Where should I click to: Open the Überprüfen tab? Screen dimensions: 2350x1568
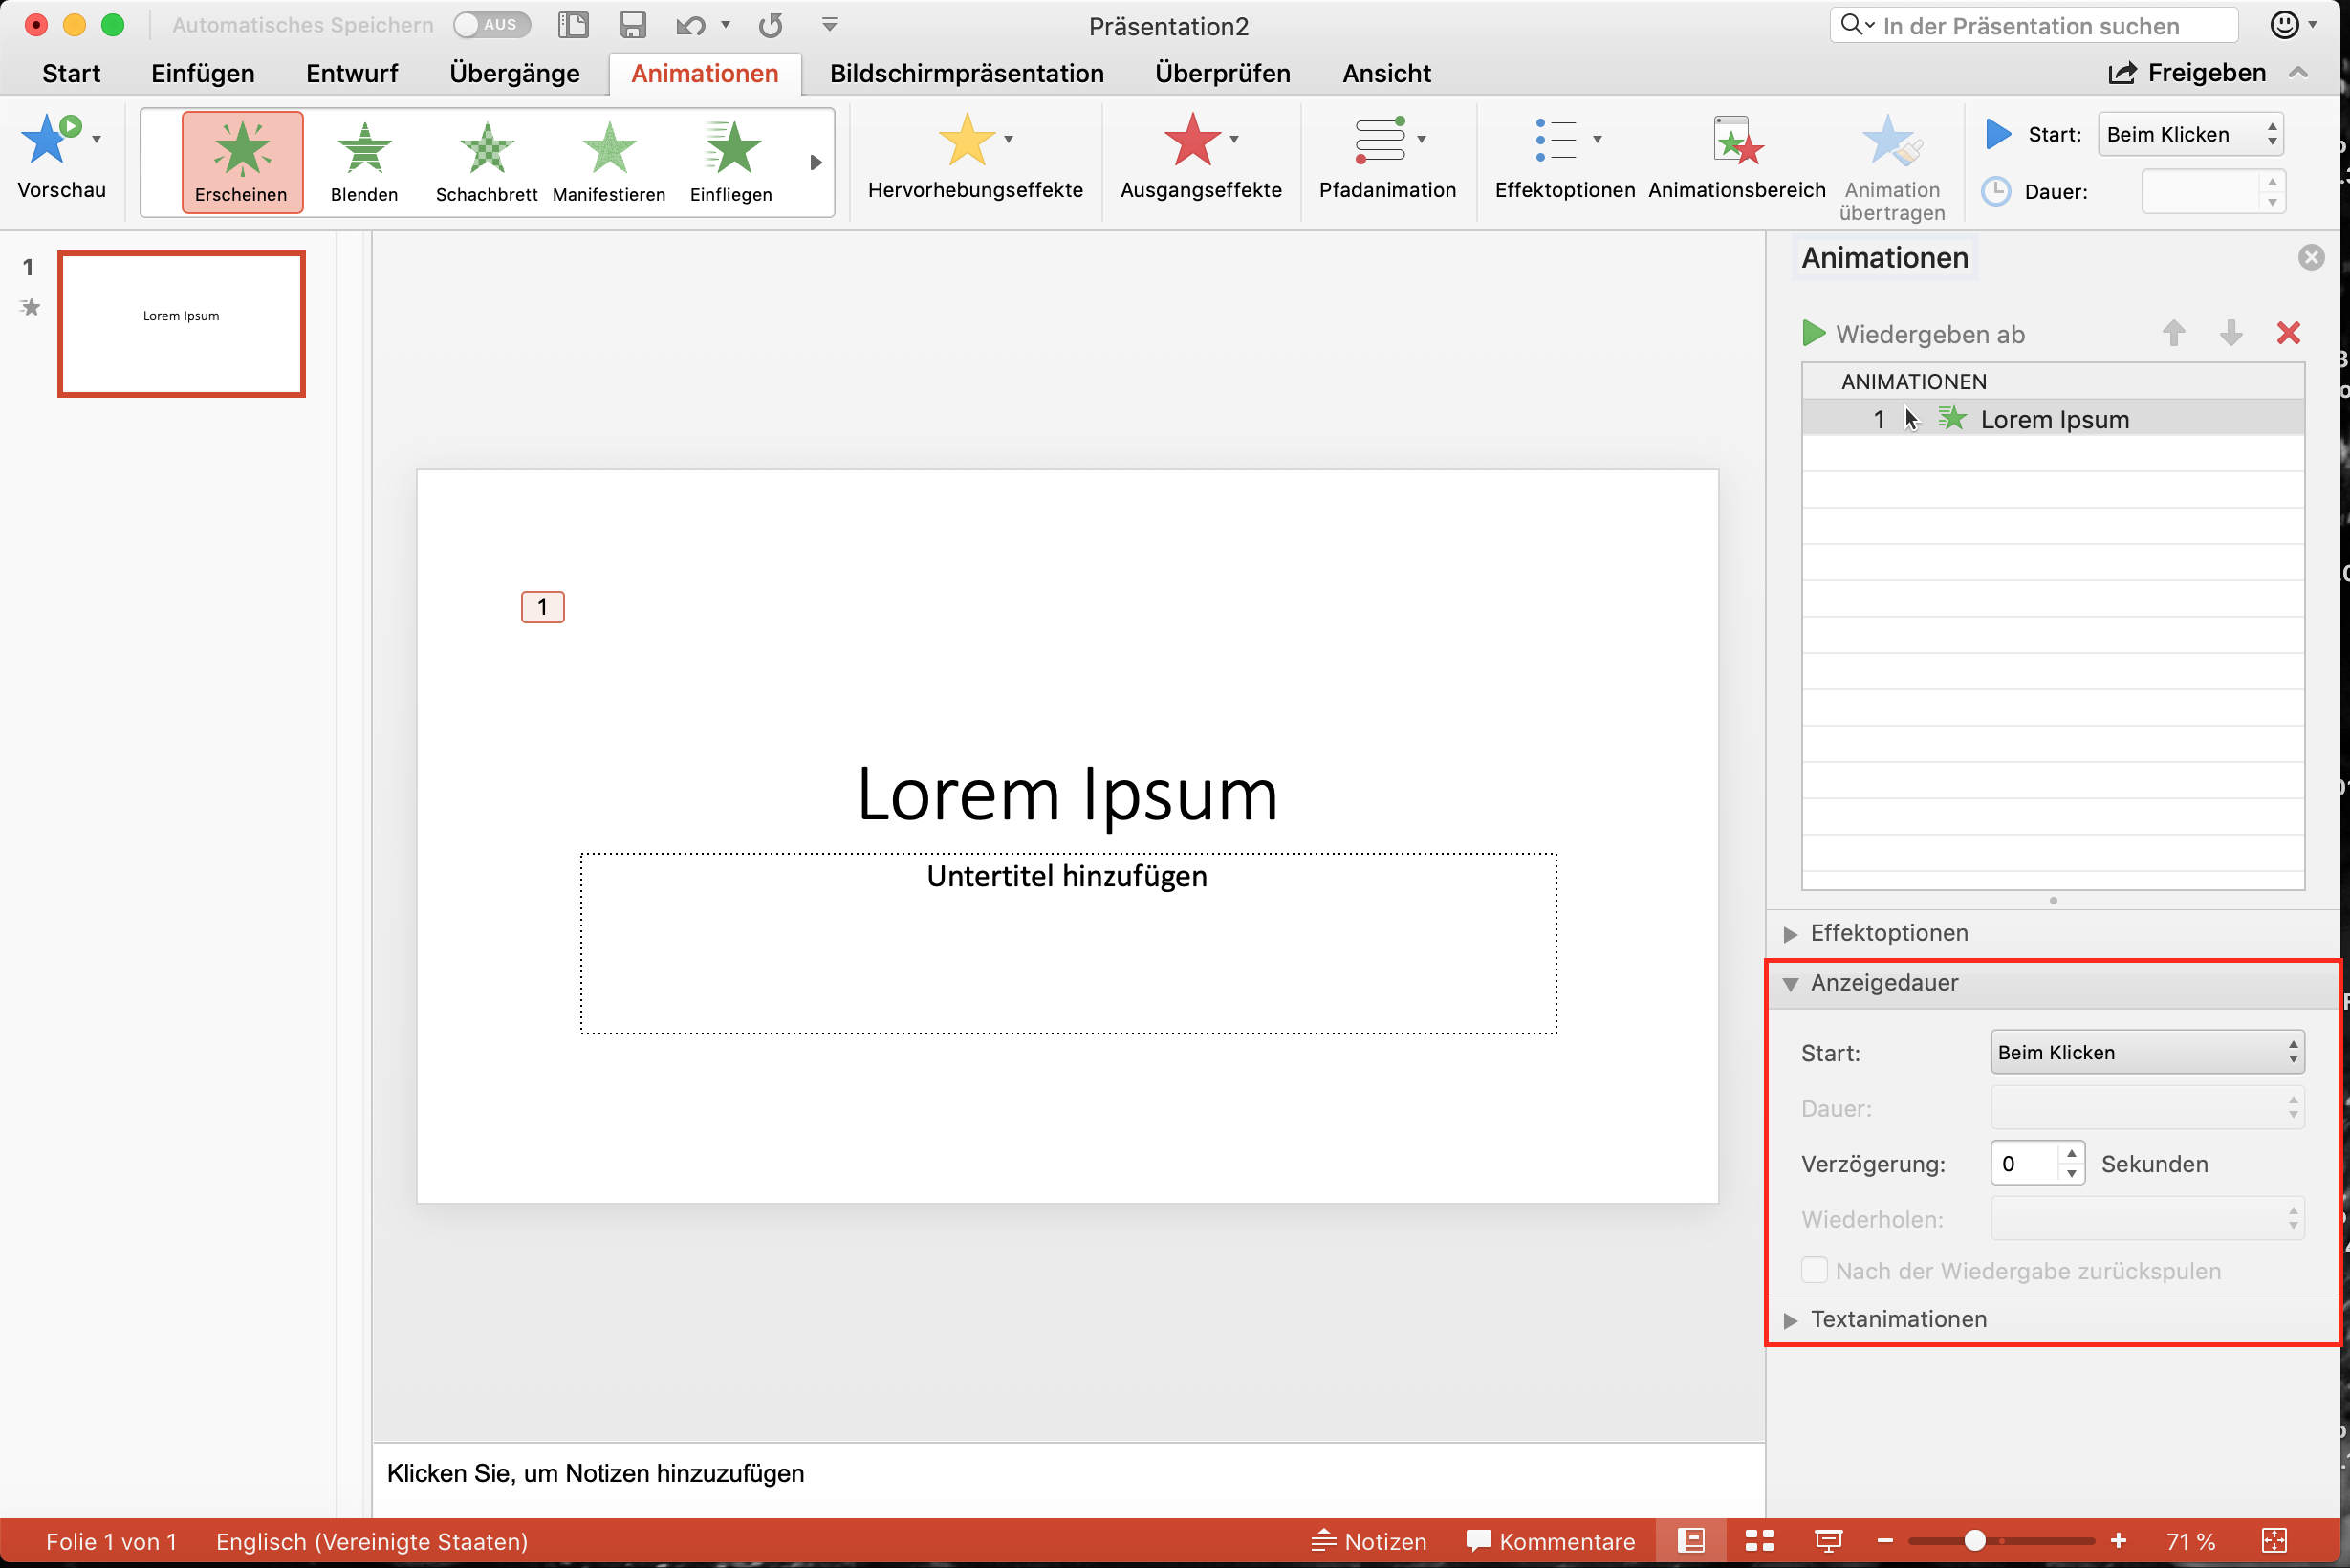click(x=1222, y=73)
